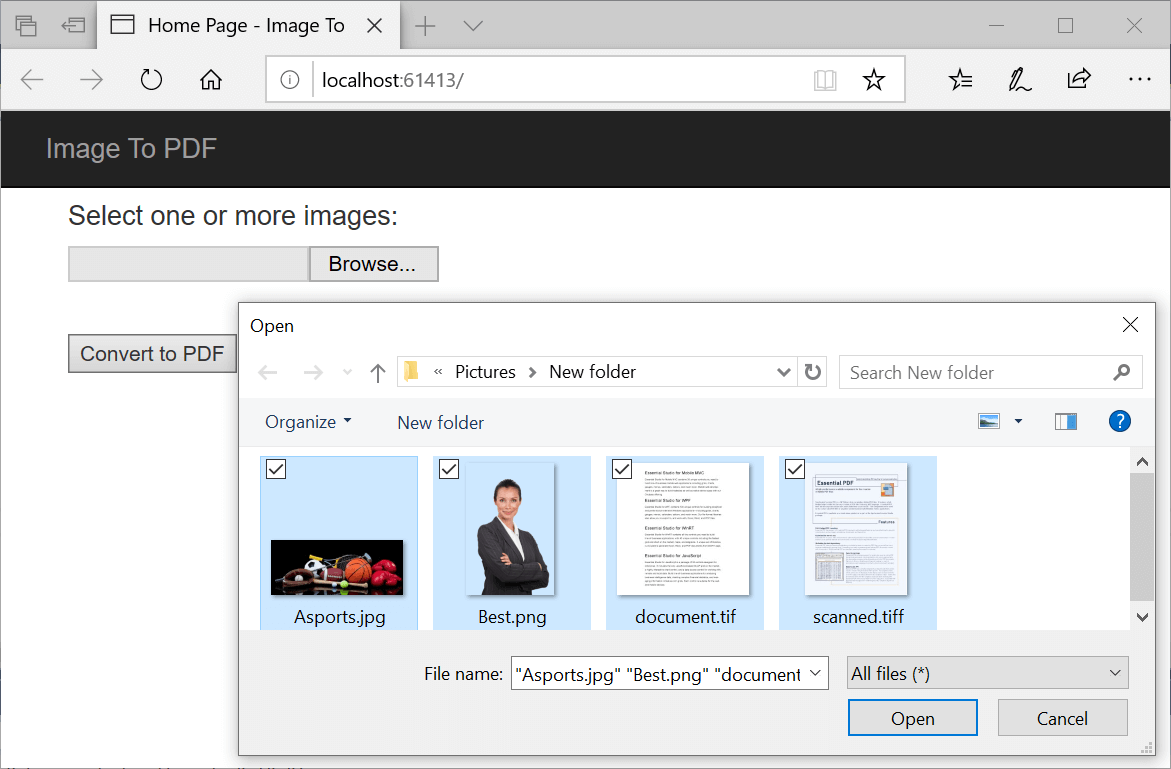Screen dimensions: 1171x769
Task: Add page to favorites star icon
Action: click(874, 80)
